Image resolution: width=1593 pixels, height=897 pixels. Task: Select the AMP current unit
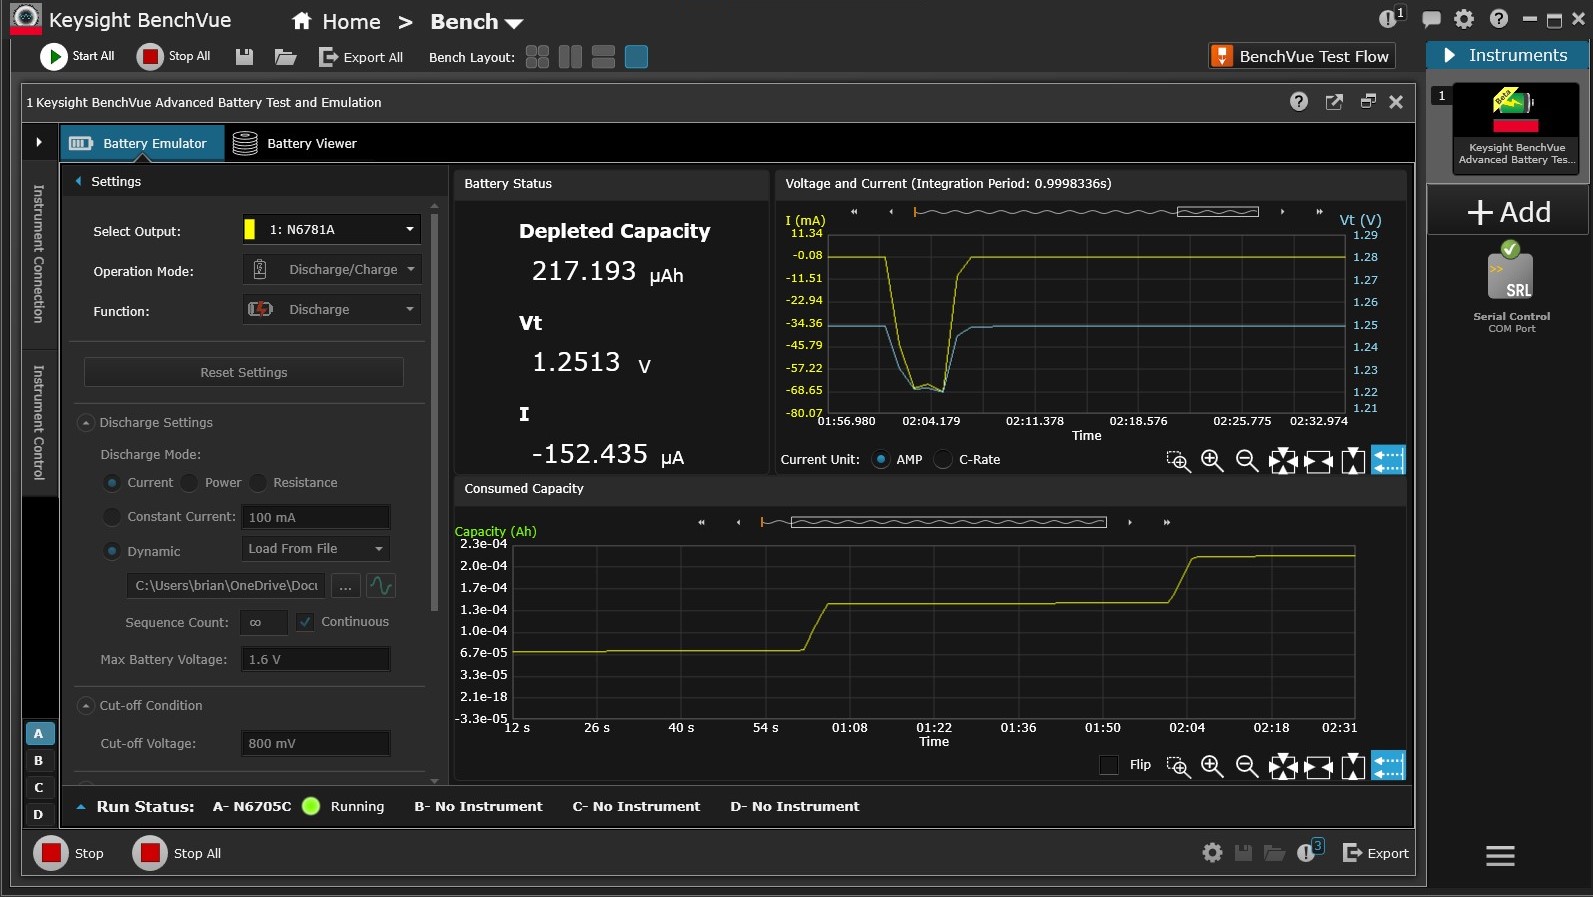pyautogui.click(x=881, y=460)
